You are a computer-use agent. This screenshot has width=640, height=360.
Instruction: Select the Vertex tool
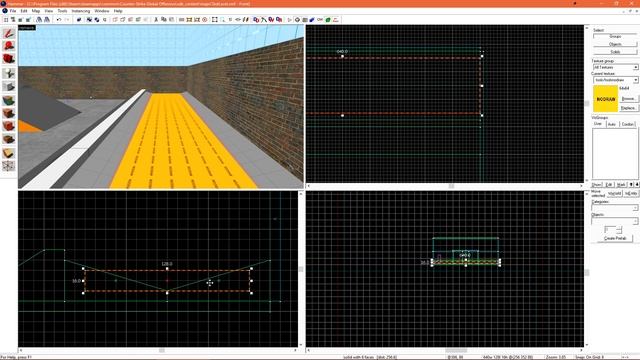click(x=9, y=166)
